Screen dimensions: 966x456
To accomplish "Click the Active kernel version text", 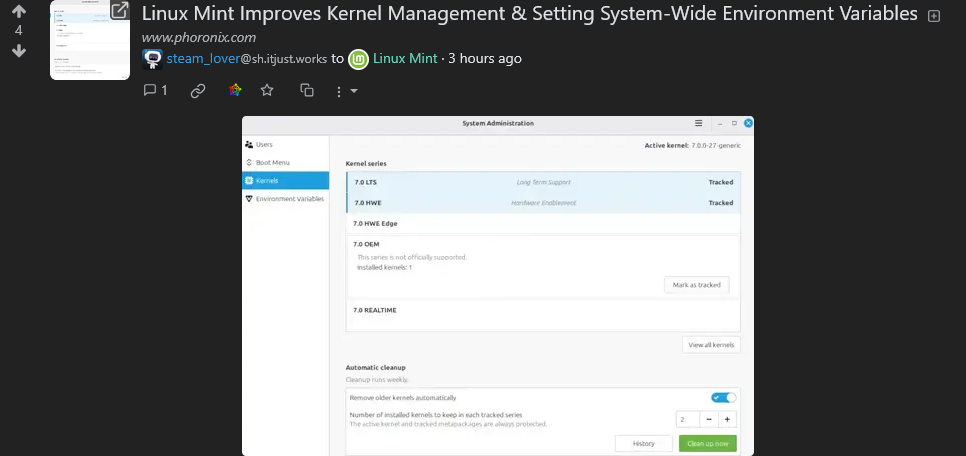I will [692, 146].
